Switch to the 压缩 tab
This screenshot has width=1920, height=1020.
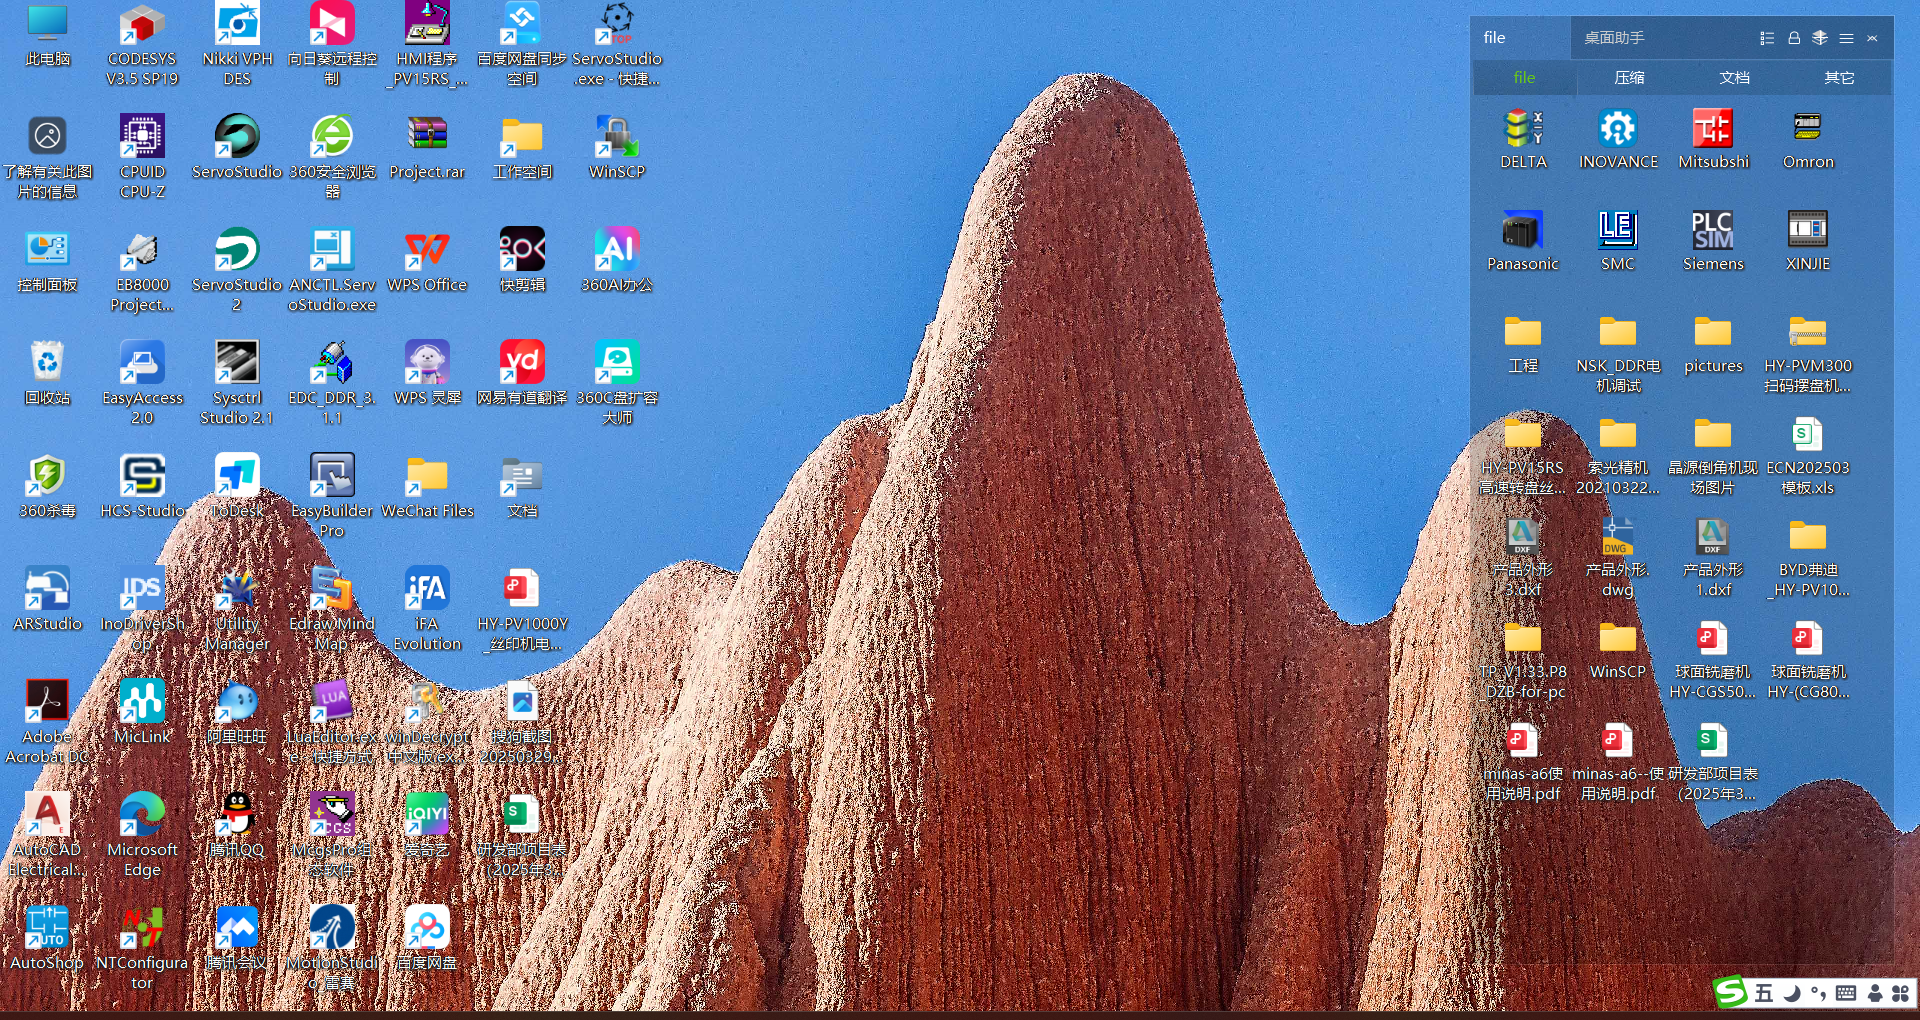tap(1629, 78)
